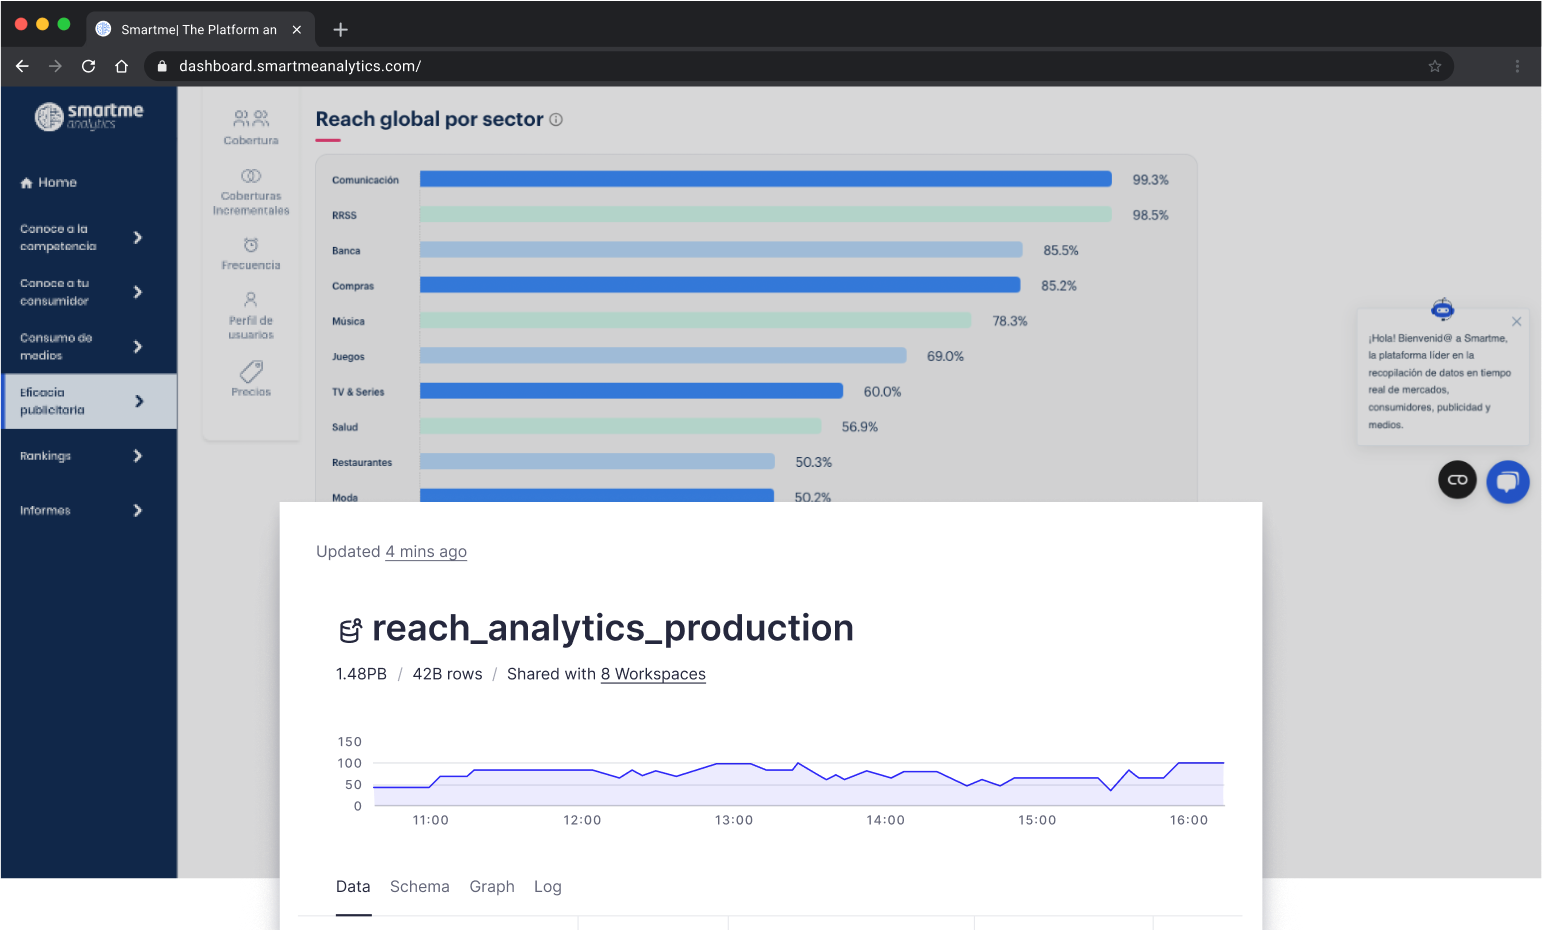Screen dimensions: 1542x930
Task: Open the blue chat bubble button
Action: coord(1507,481)
